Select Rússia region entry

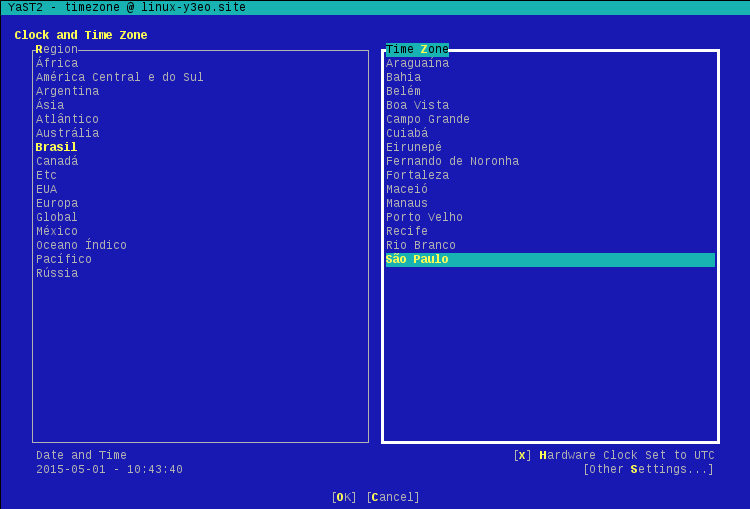(x=57, y=273)
